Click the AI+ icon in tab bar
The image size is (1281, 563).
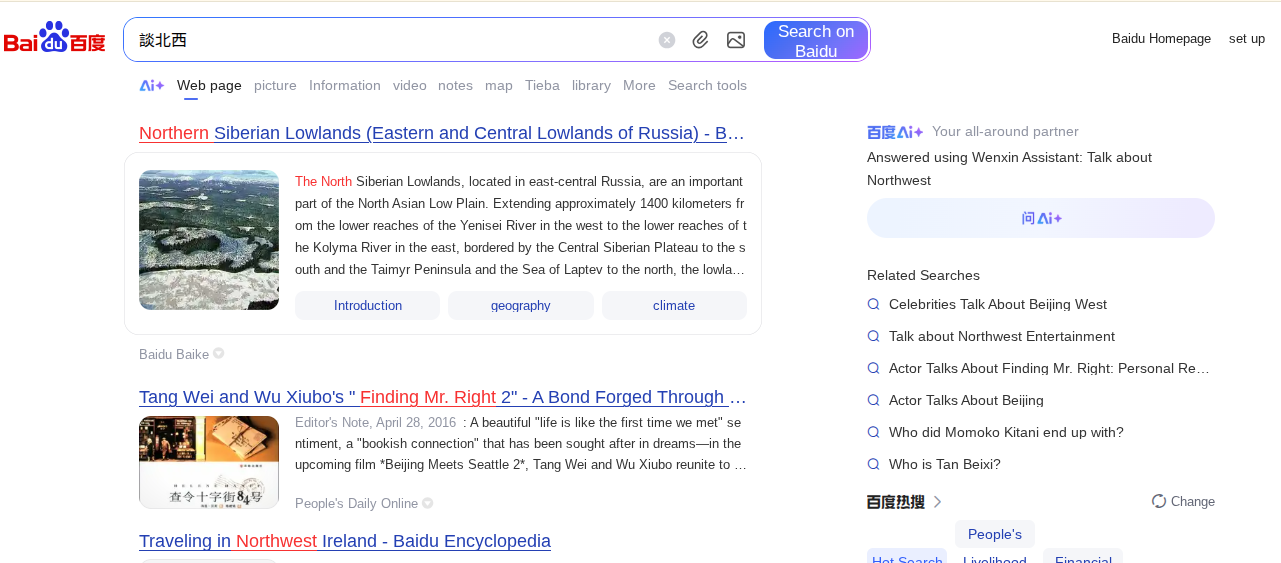152,86
